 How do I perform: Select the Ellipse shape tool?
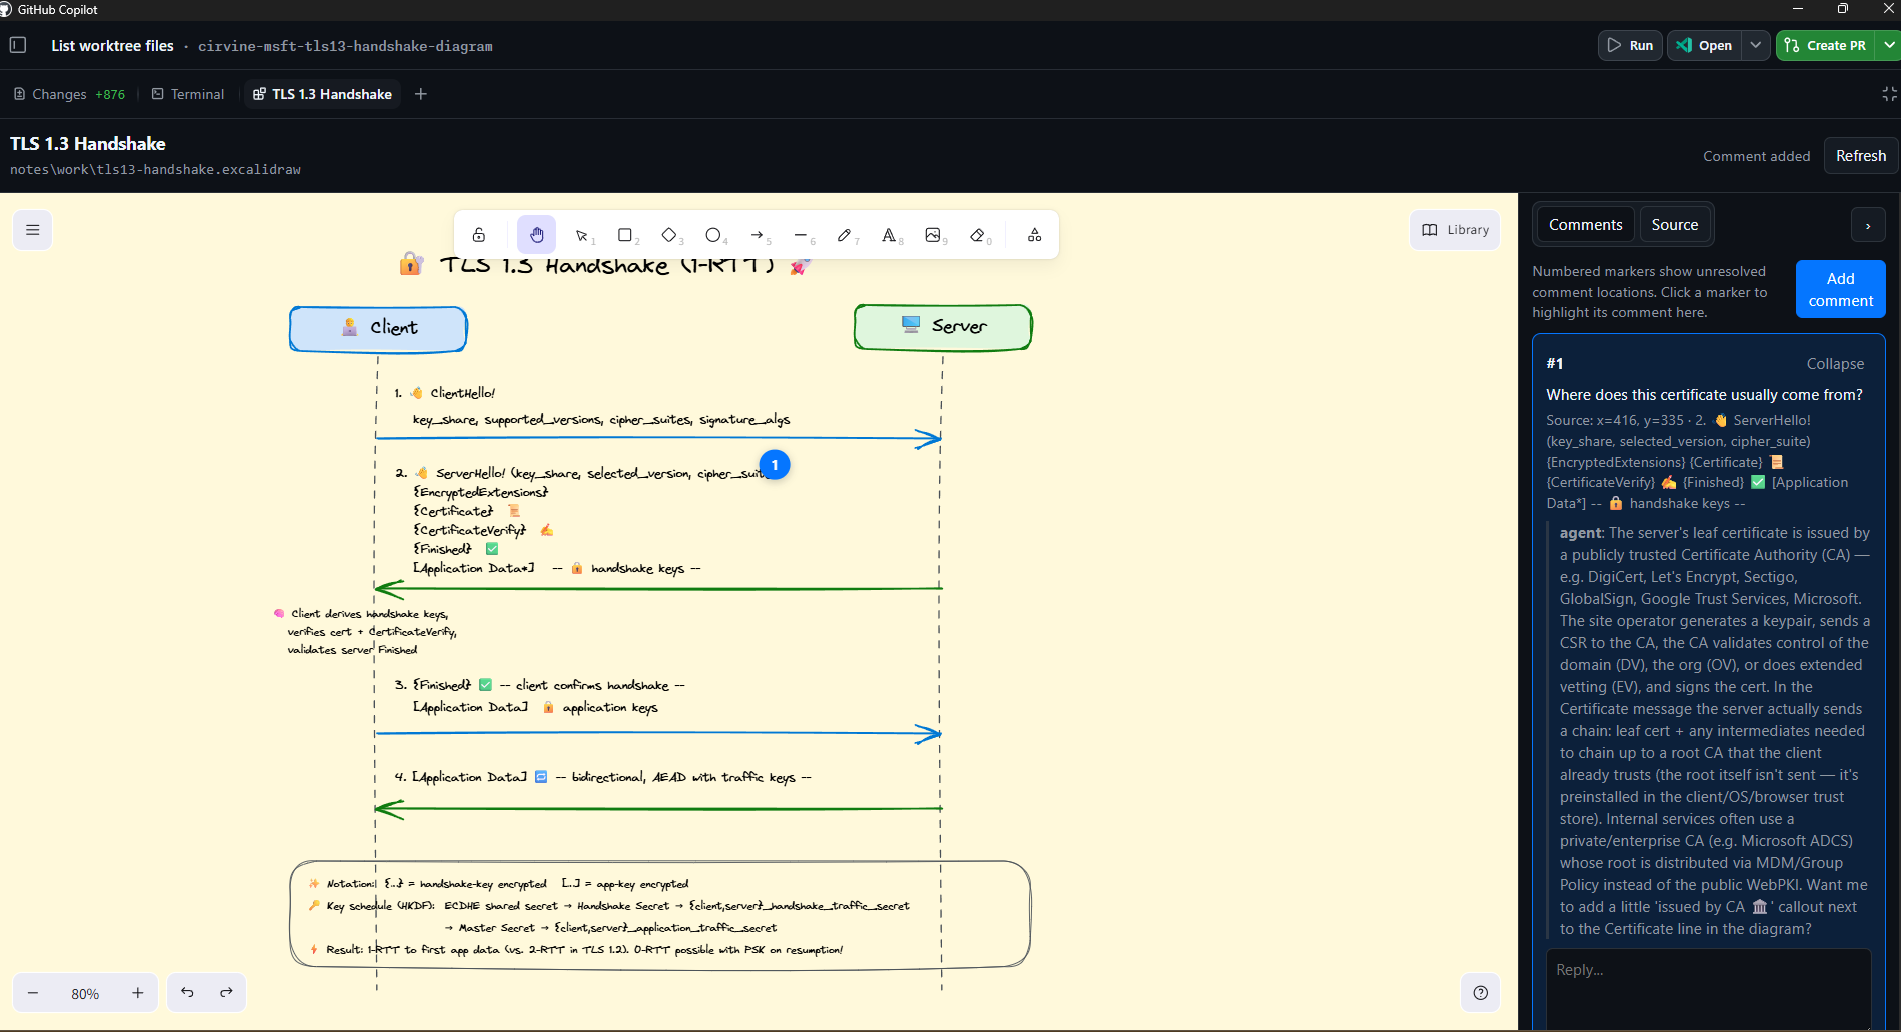point(714,235)
